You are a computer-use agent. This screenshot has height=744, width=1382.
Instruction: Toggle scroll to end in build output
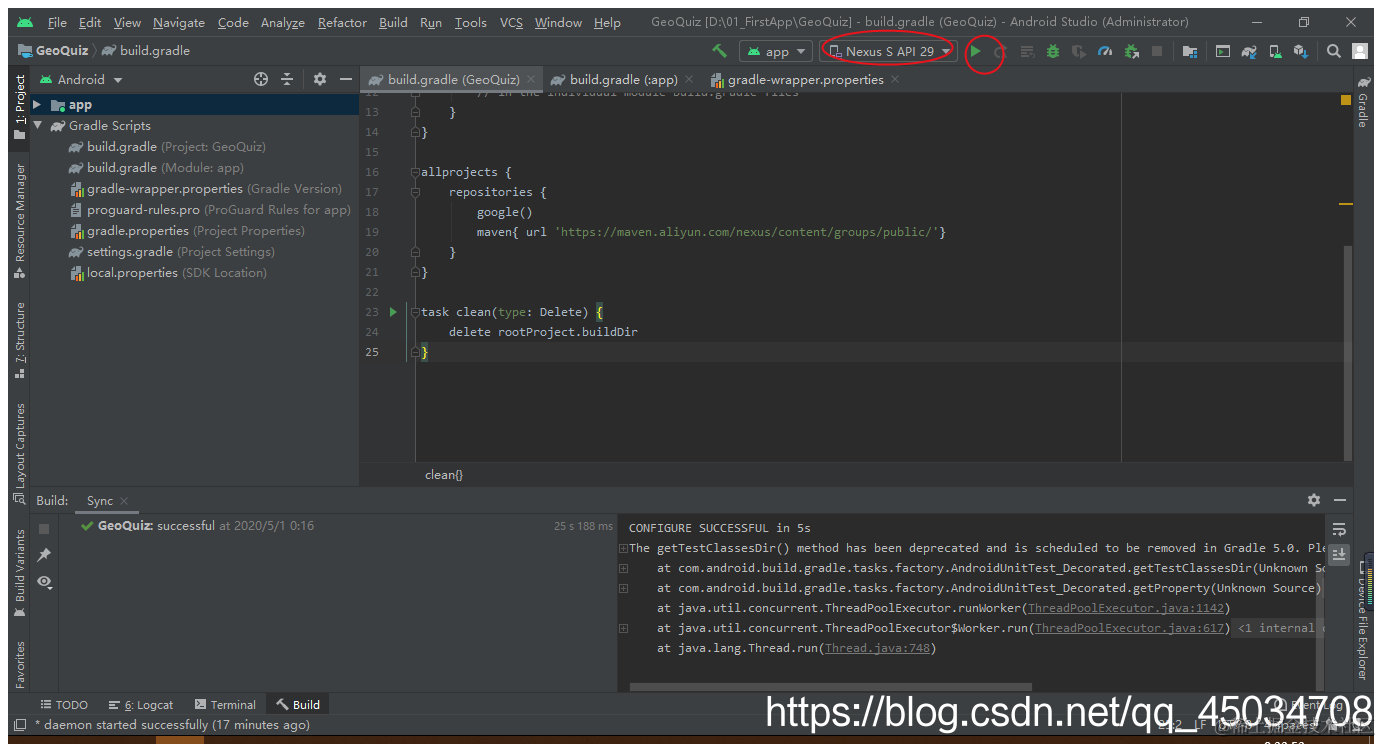(1340, 554)
